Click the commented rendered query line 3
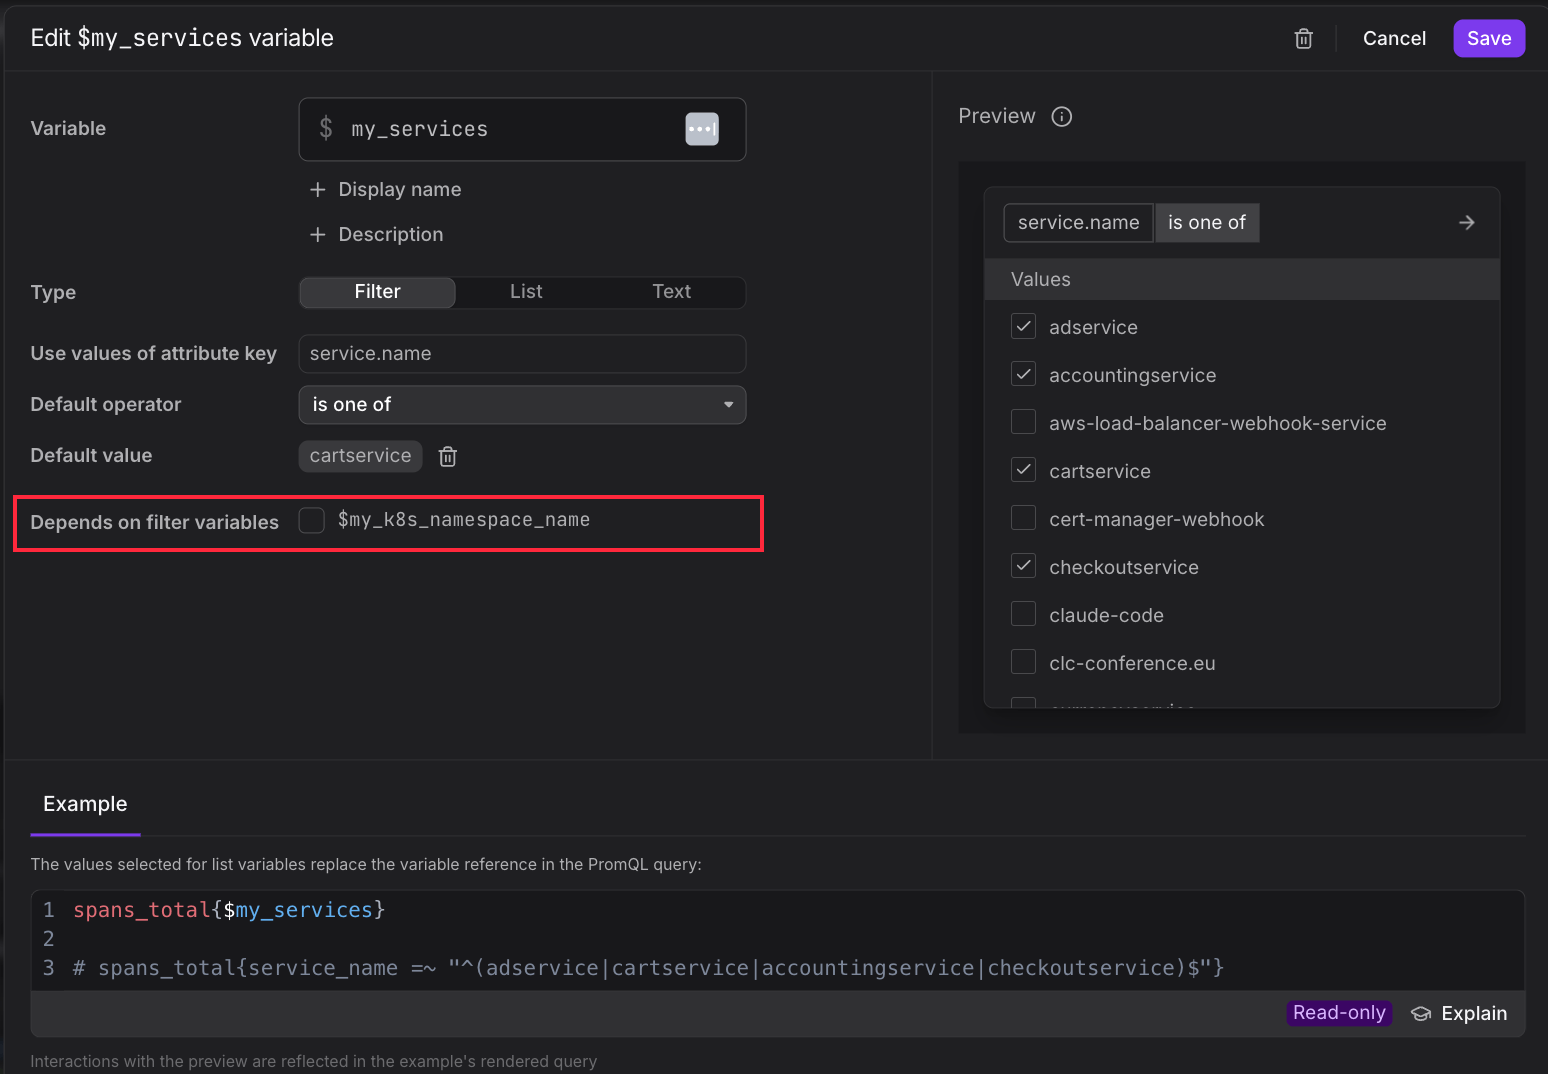 click(x=648, y=968)
